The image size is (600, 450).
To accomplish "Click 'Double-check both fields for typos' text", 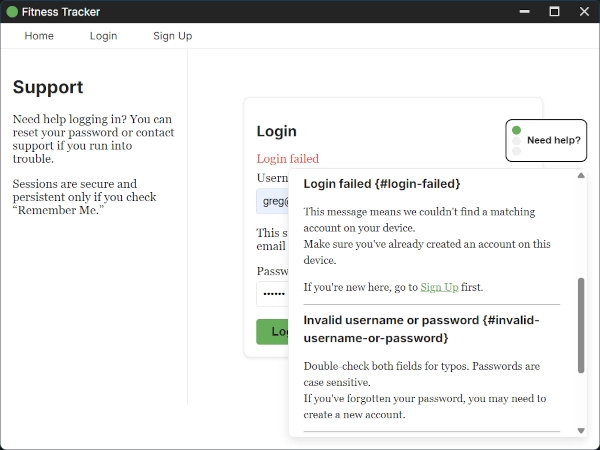I will [421, 374].
